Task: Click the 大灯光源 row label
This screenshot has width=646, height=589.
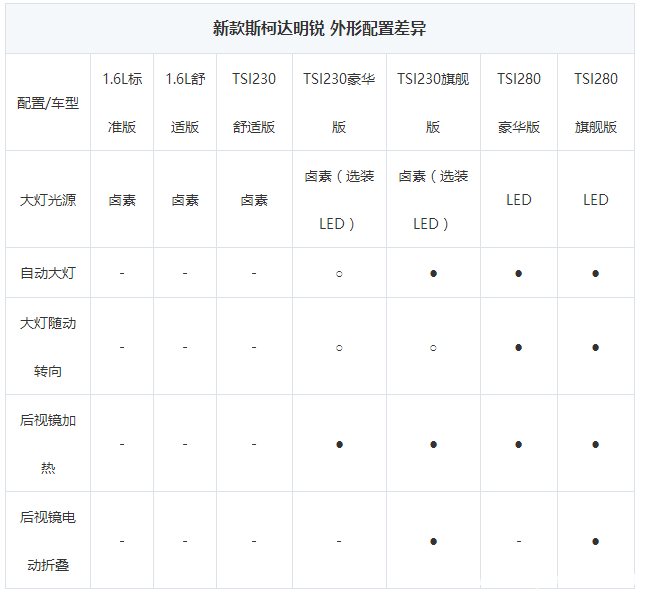Action: click(x=47, y=199)
